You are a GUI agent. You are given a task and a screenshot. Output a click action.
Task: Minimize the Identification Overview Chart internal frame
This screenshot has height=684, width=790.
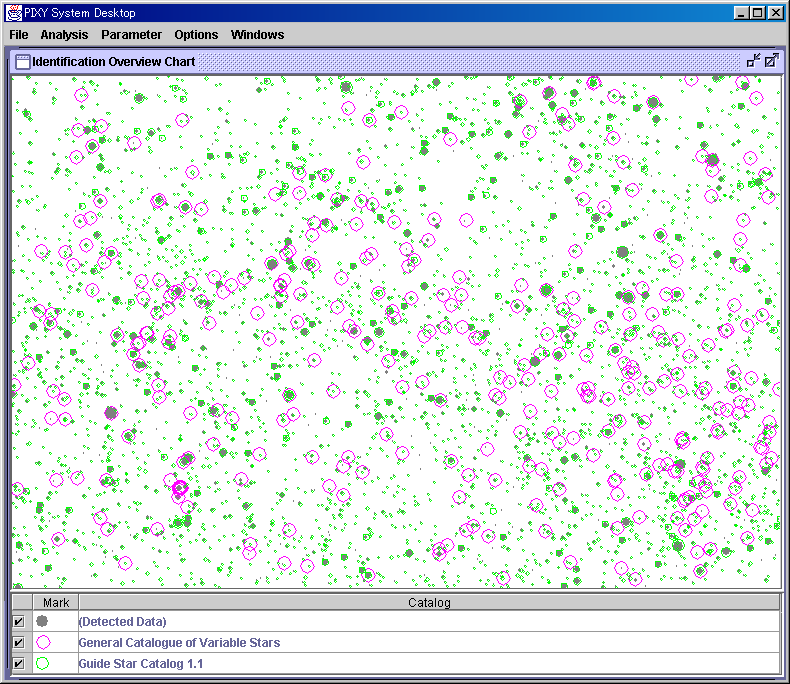click(753, 61)
